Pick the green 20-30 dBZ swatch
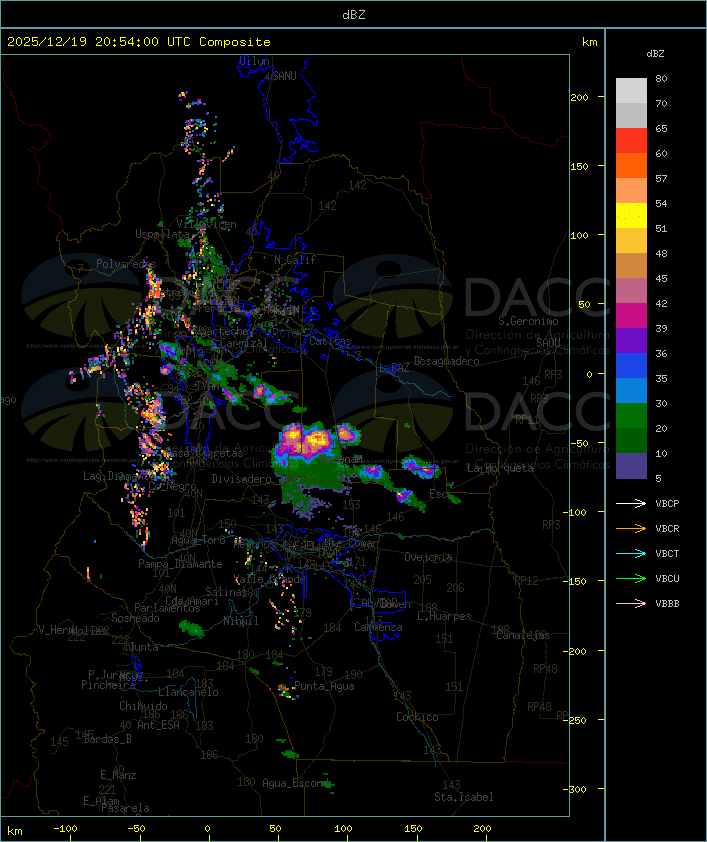This screenshot has width=707, height=842. point(631,416)
